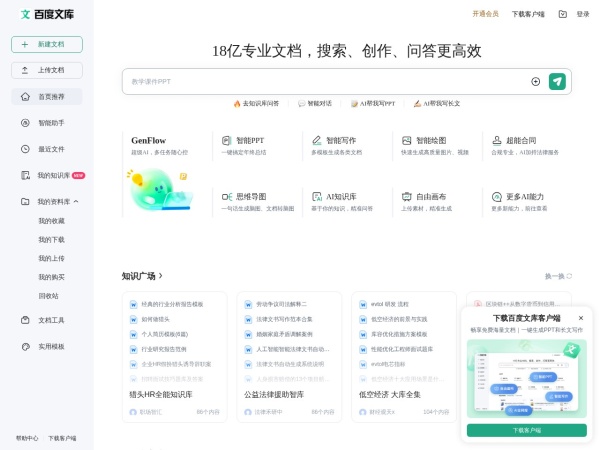Click the GenFlow mascot illustration
600x450 pixels.
coord(160,189)
